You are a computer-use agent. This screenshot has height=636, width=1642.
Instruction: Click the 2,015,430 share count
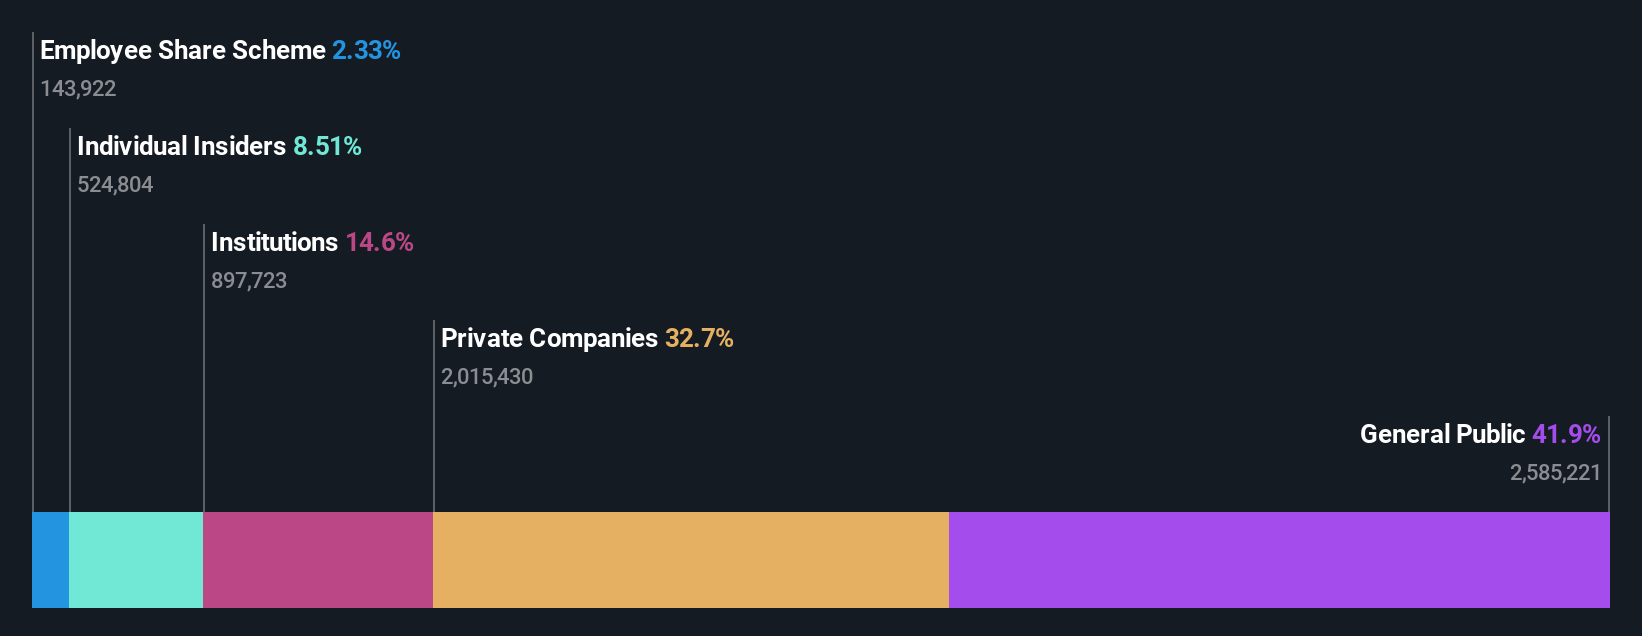[x=487, y=377]
